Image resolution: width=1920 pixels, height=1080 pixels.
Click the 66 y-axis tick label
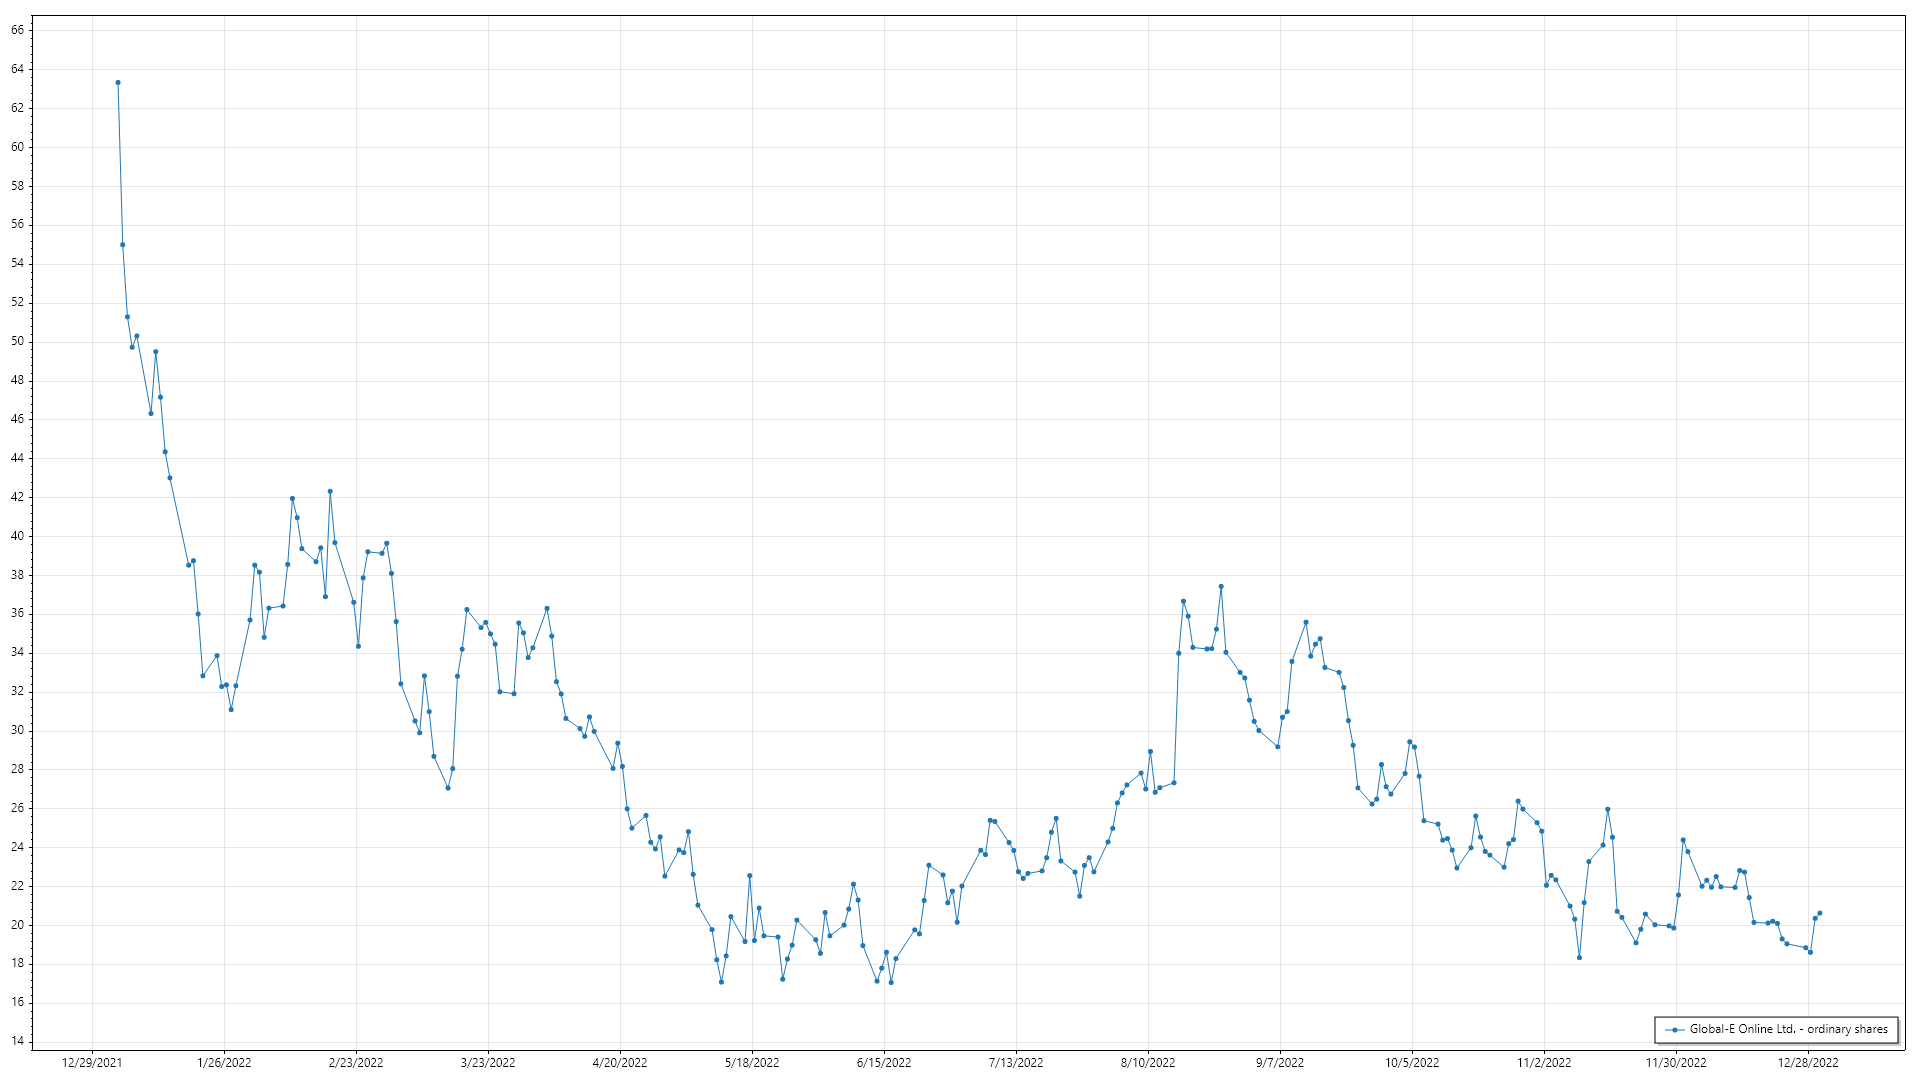pyautogui.click(x=18, y=30)
